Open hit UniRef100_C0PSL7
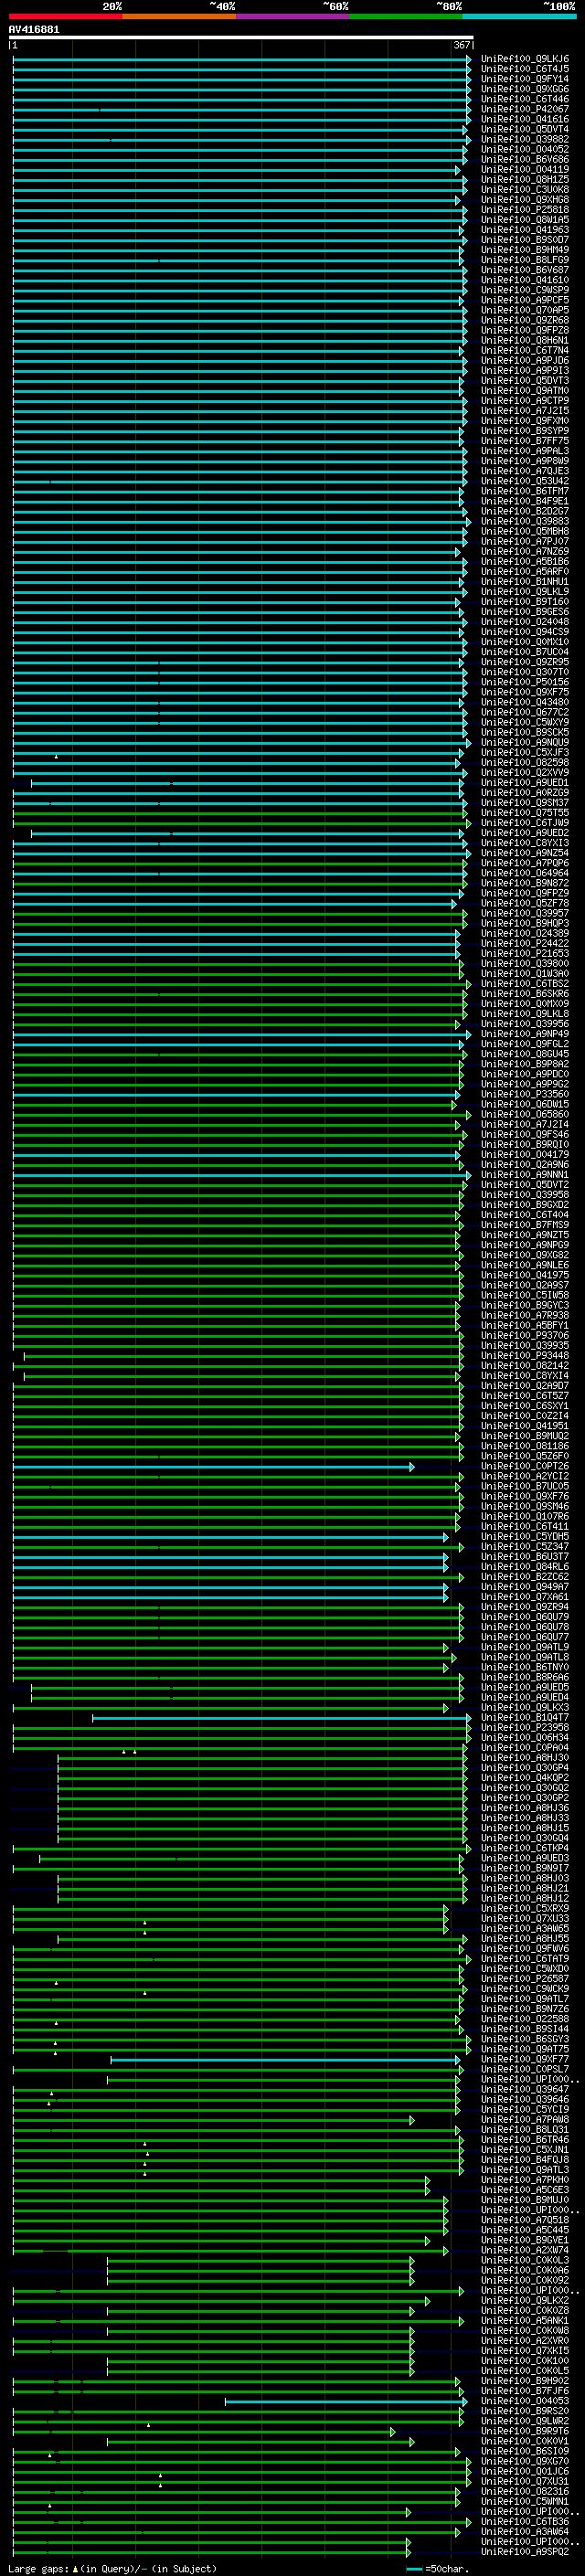The height and width of the screenshot is (2576, 585). pos(525,2069)
